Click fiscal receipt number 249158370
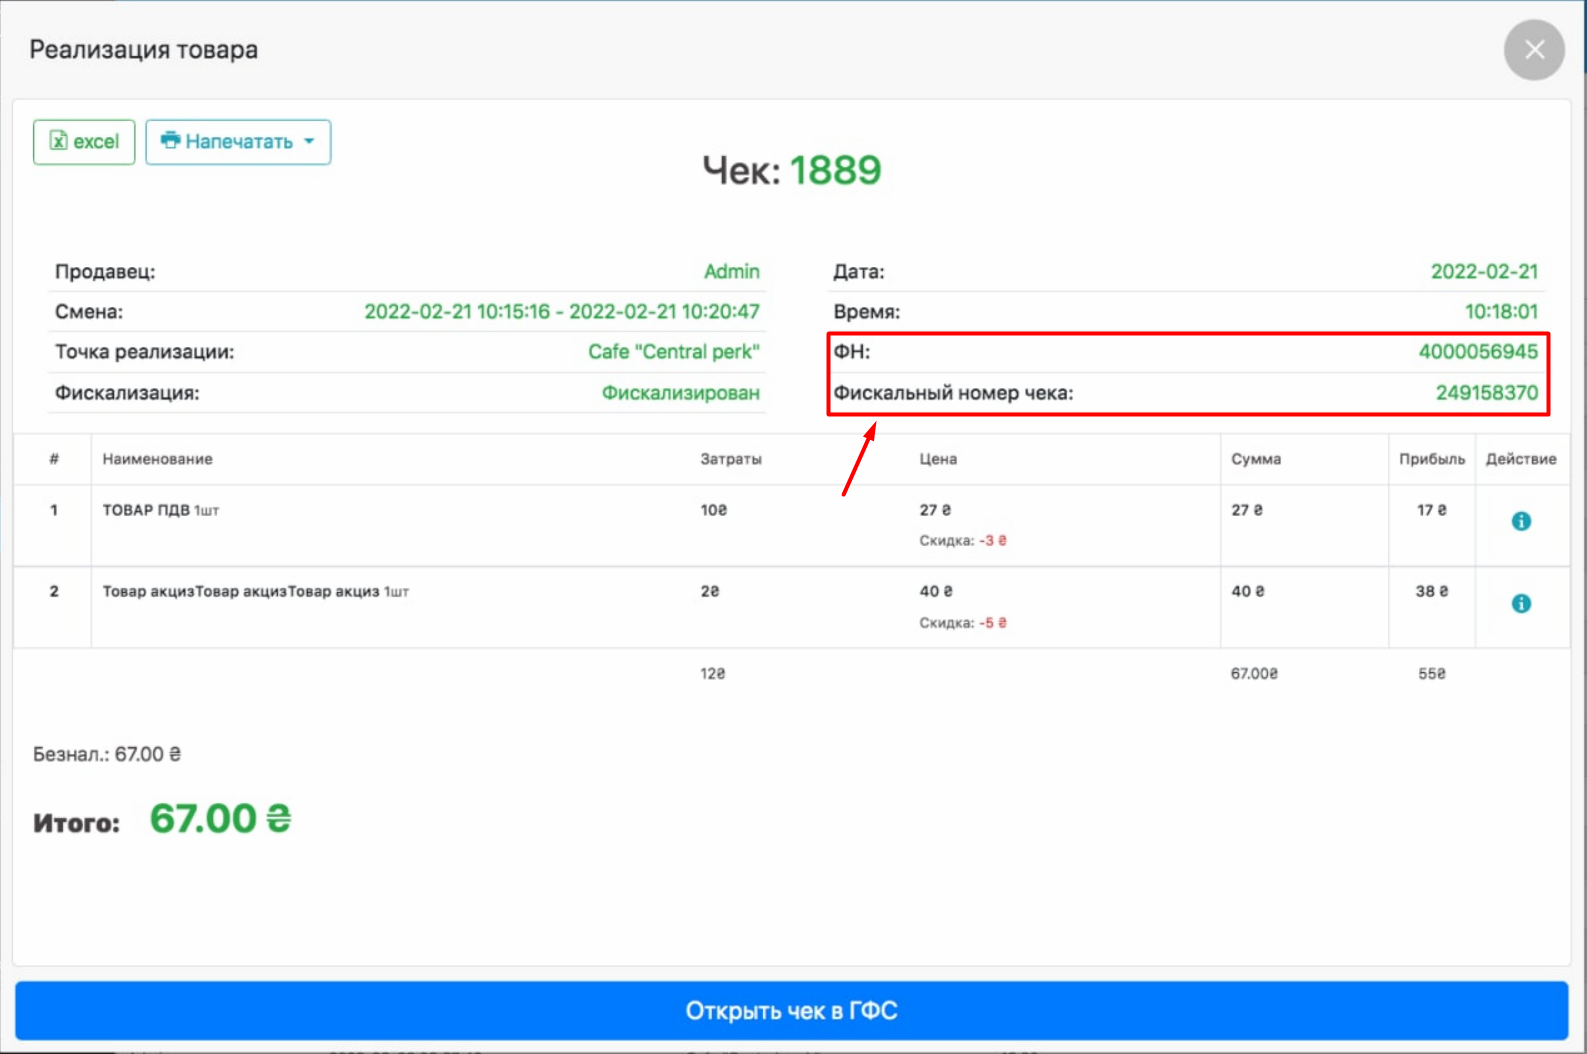The image size is (1587, 1054). pos(1486,393)
